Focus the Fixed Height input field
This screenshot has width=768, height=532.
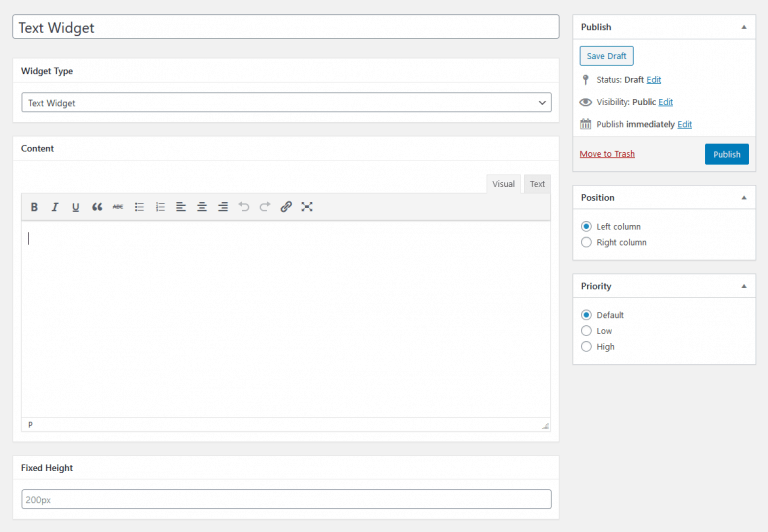coord(287,499)
